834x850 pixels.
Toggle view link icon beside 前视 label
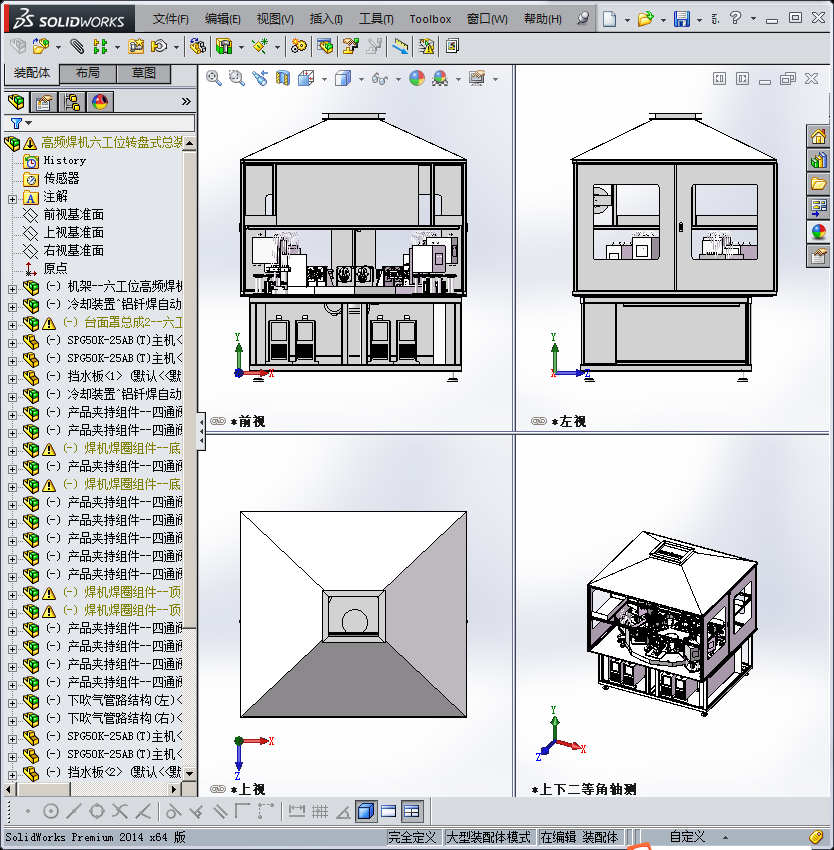[x=218, y=421]
